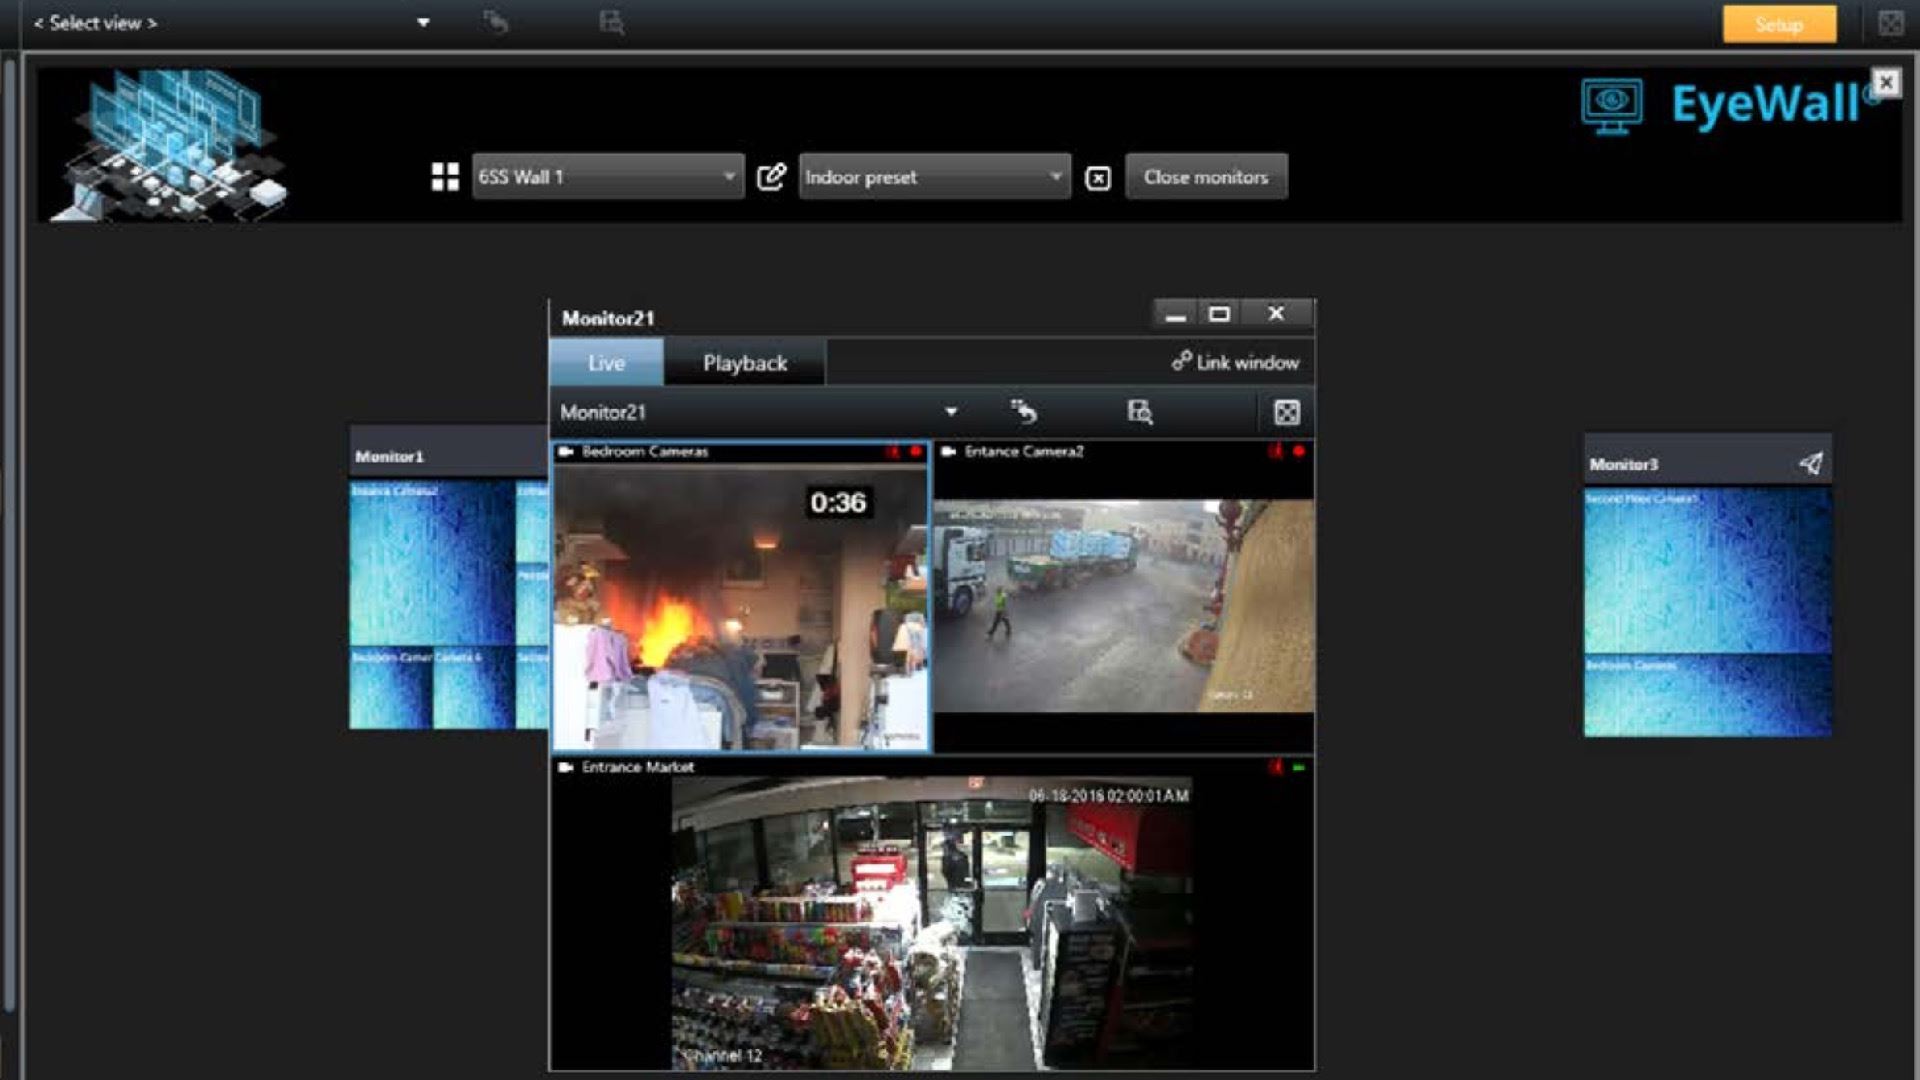Select Monitor3 Second Floor camera tile
The image size is (1920, 1080).
1708,571
